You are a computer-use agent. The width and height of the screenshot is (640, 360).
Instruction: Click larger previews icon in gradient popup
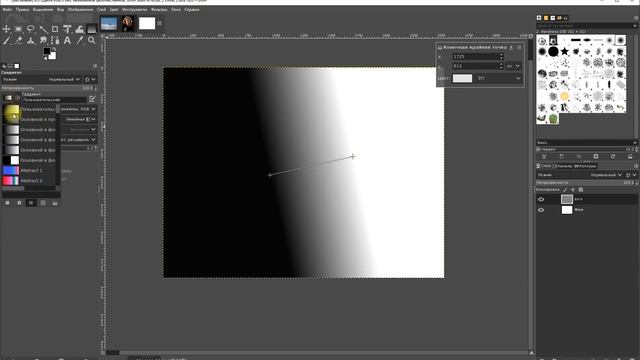(x=19, y=203)
